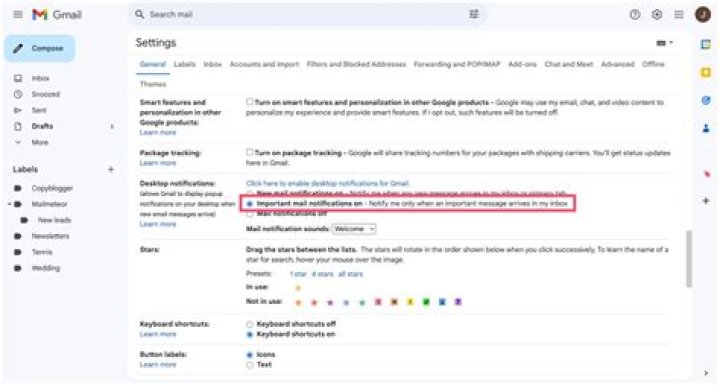720x386 pixels.
Task: Open Mail notification sounds dropdown
Action: tap(354, 229)
